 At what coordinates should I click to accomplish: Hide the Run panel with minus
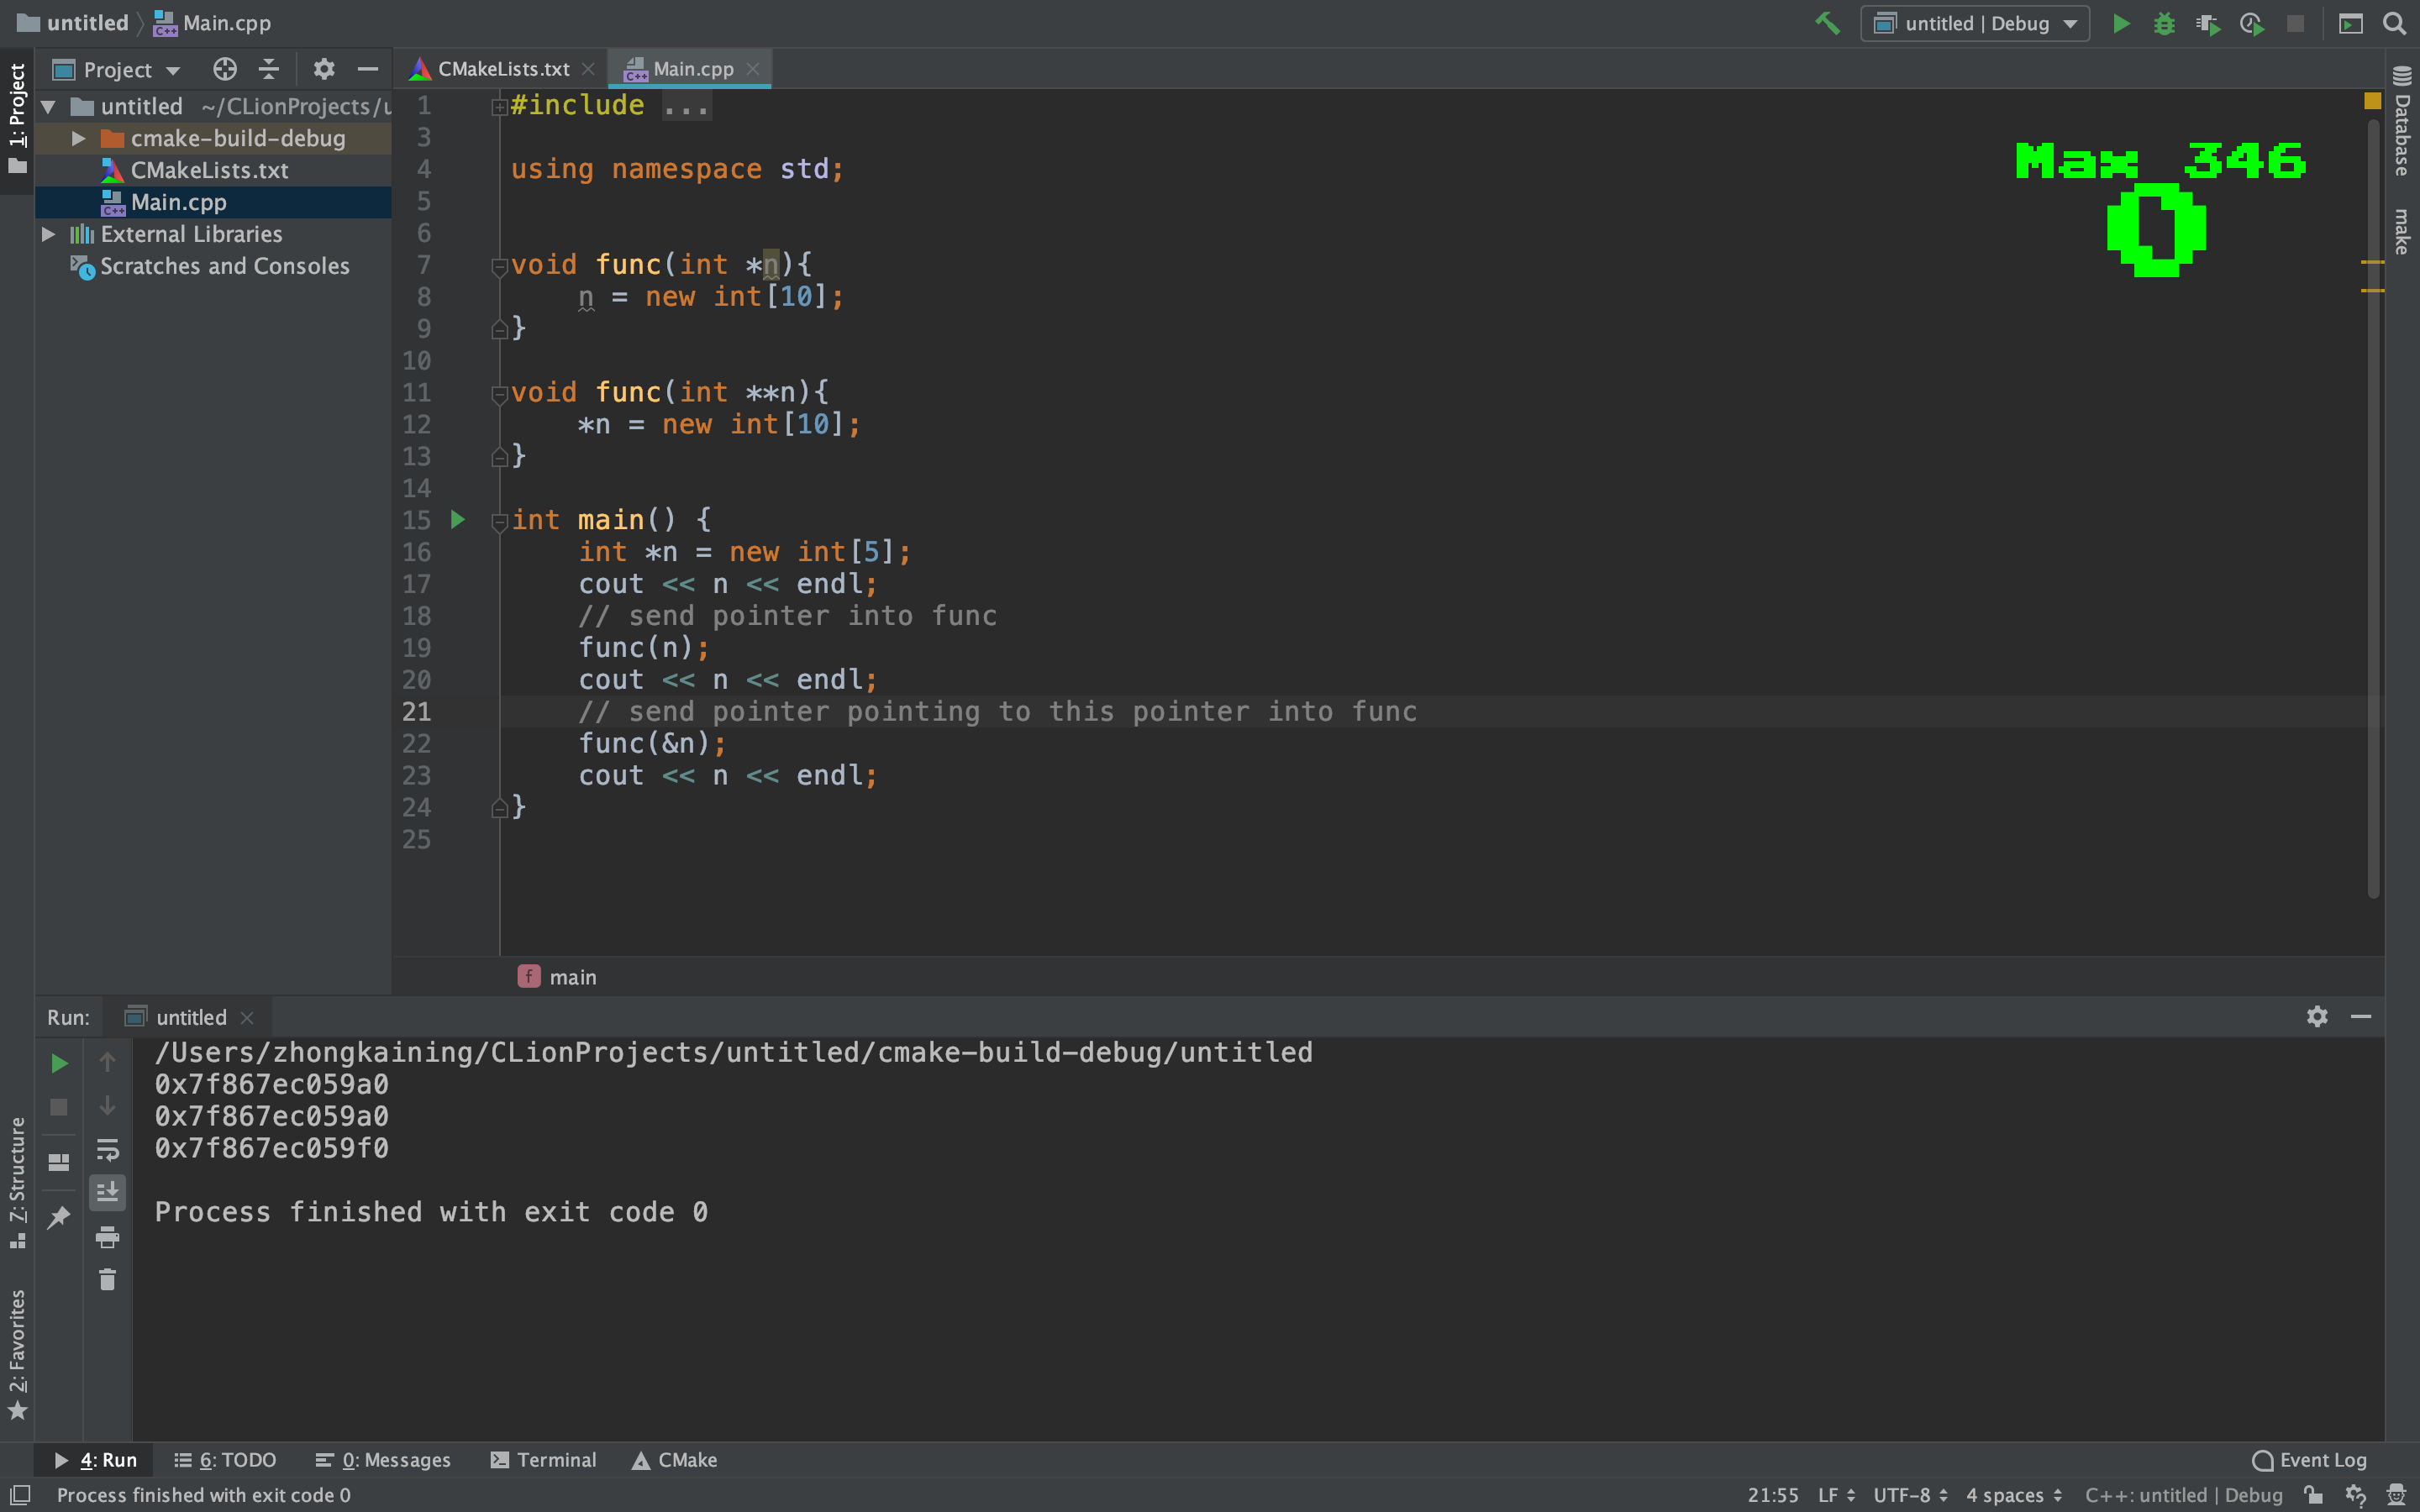click(2361, 1017)
